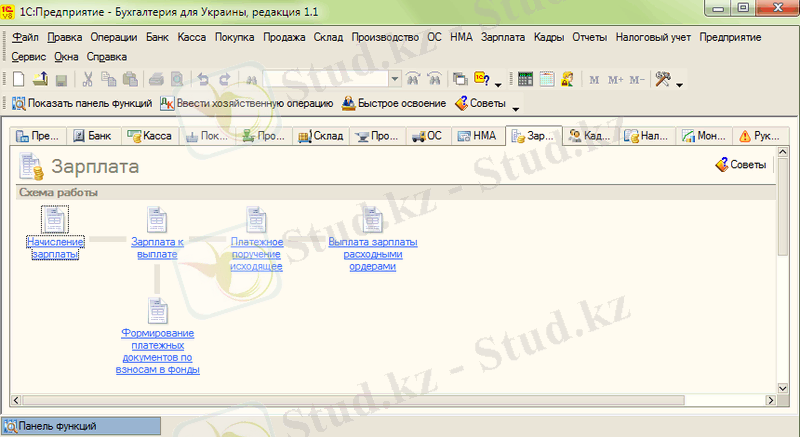The width and height of the screenshot is (800, 437).
Task: Open the Операции menu
Action: click(114, 37)
